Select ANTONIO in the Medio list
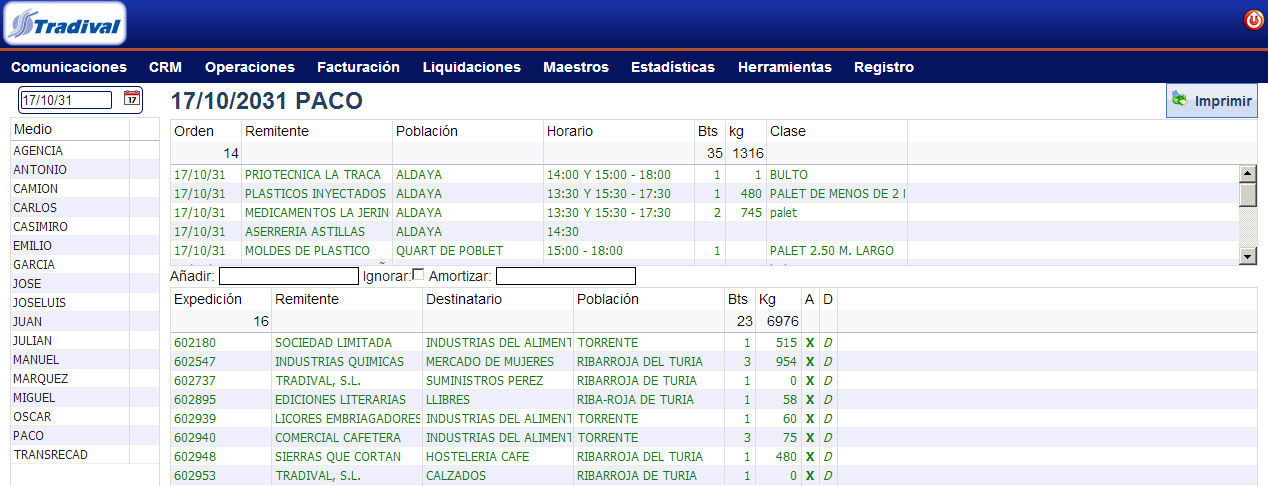The image size is (1268, 486). click(40, 170)
